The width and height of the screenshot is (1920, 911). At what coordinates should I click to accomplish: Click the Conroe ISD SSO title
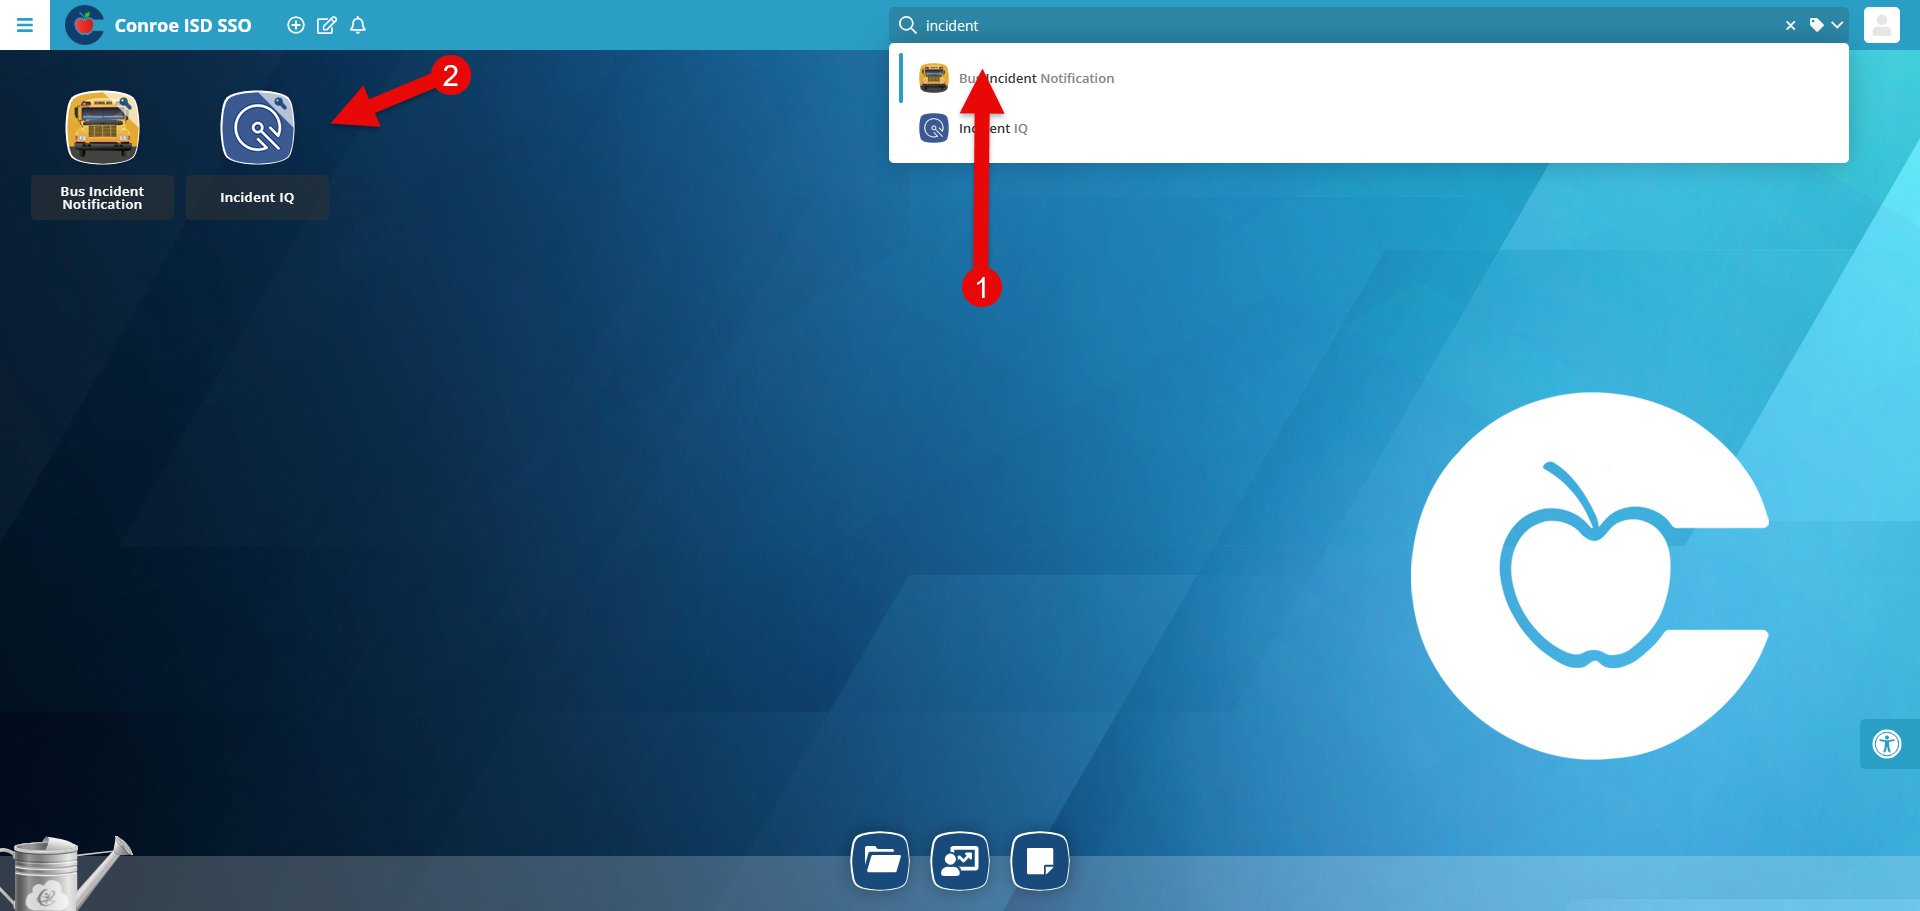183,26
